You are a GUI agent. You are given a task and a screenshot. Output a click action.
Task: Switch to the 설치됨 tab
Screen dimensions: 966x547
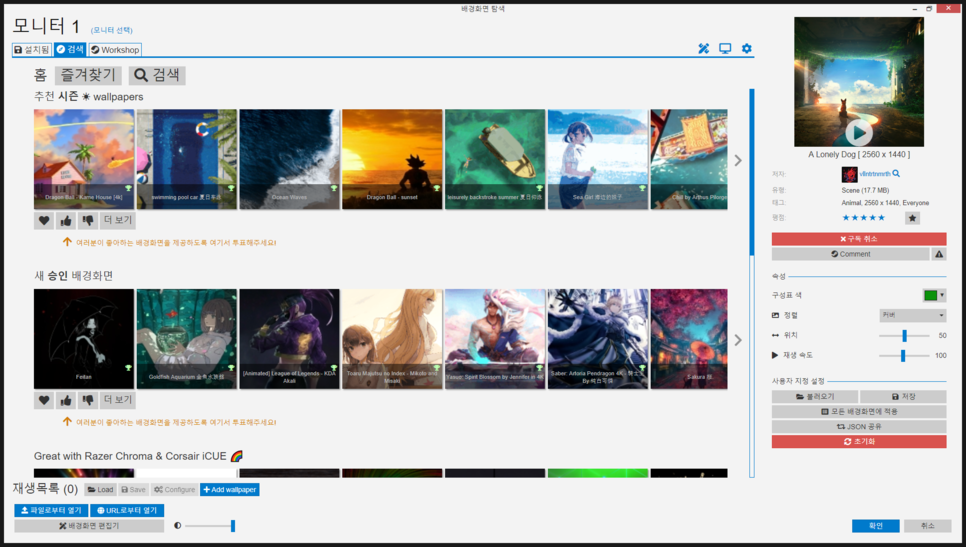click(32, 49)
